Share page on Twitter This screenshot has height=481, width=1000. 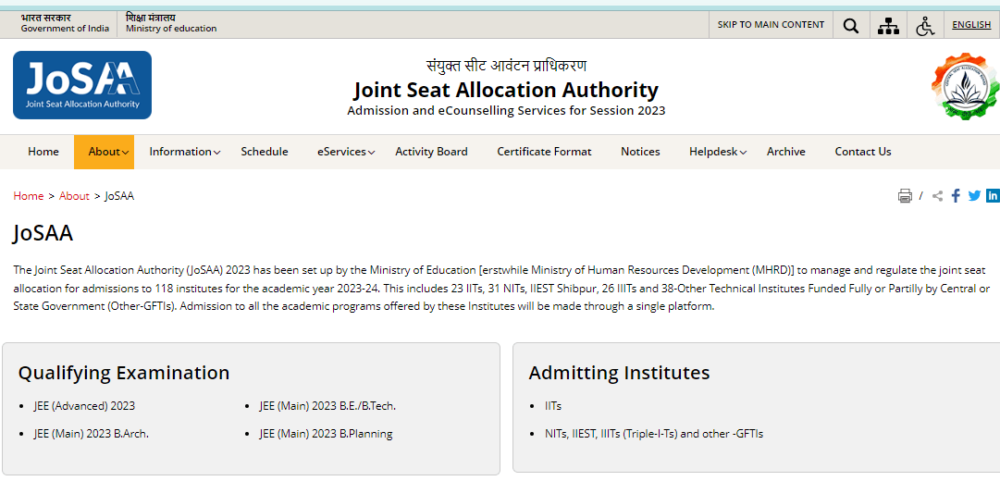tap(974, 196)
